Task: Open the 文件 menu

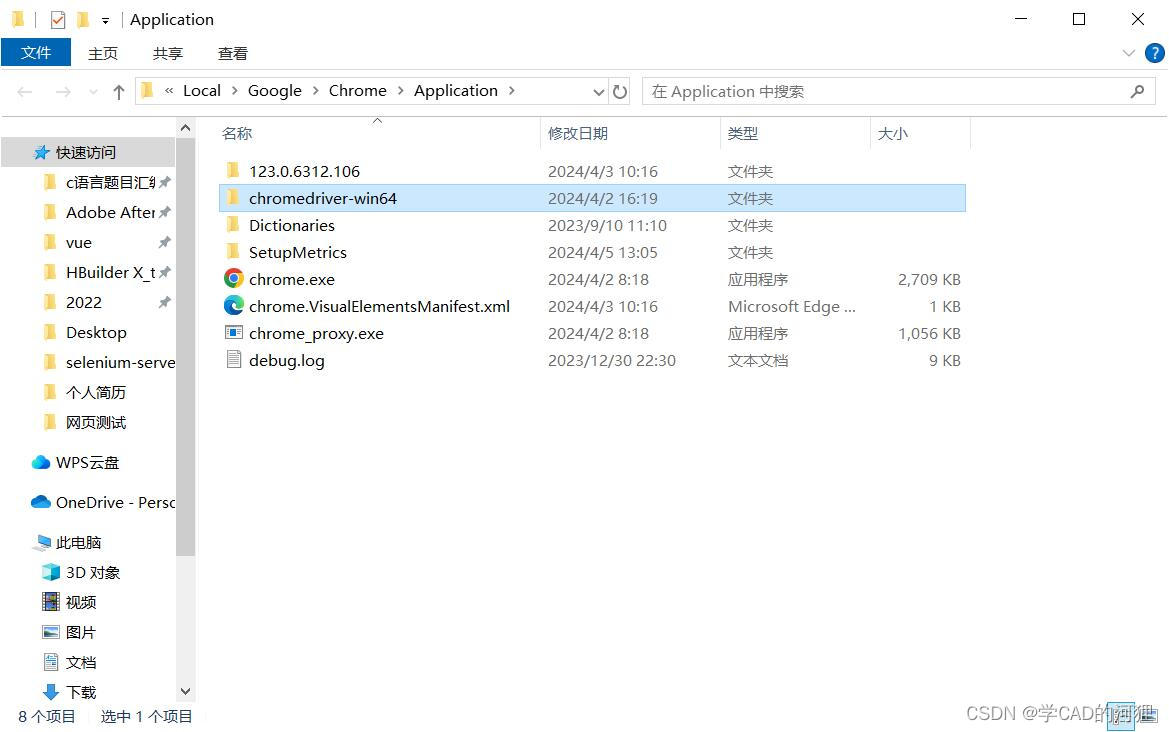Action: click(36, 52)
